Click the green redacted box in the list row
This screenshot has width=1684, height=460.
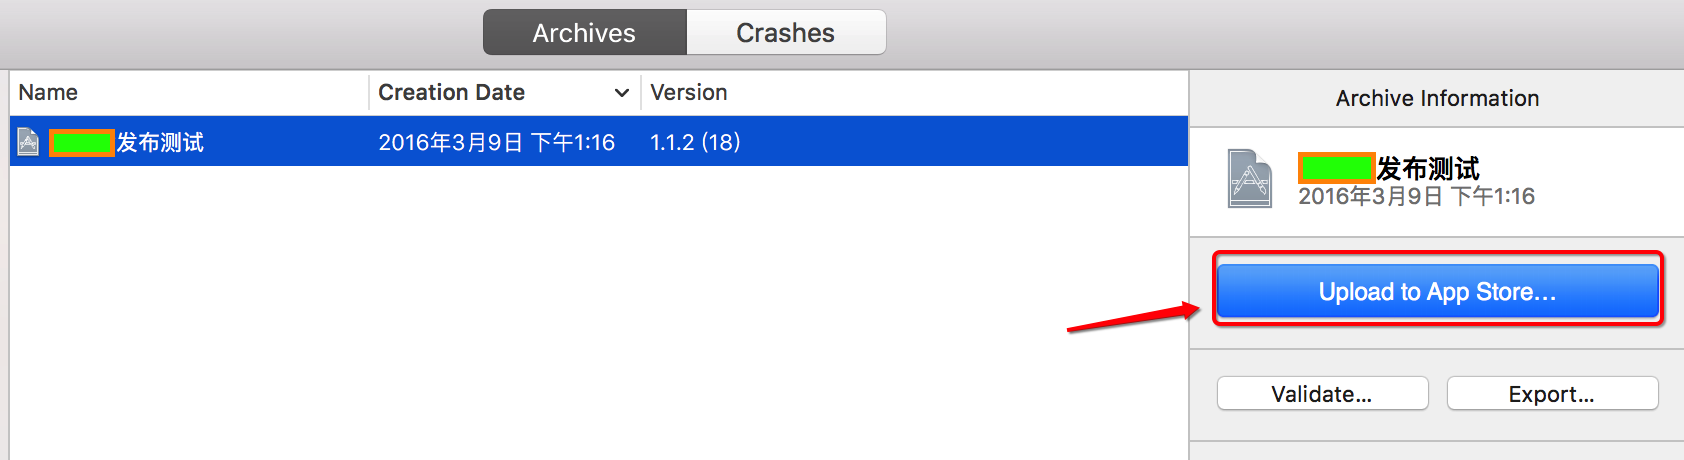click(x=82, y=143)
